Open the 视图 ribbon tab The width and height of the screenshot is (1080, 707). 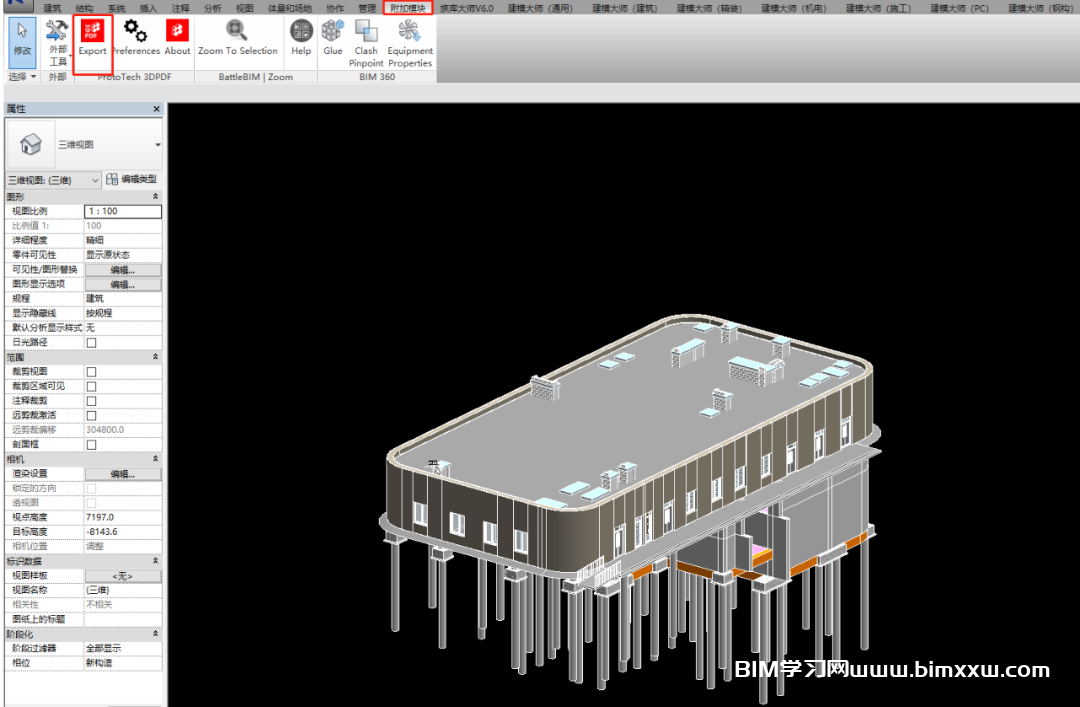click(x=244, y=8)
